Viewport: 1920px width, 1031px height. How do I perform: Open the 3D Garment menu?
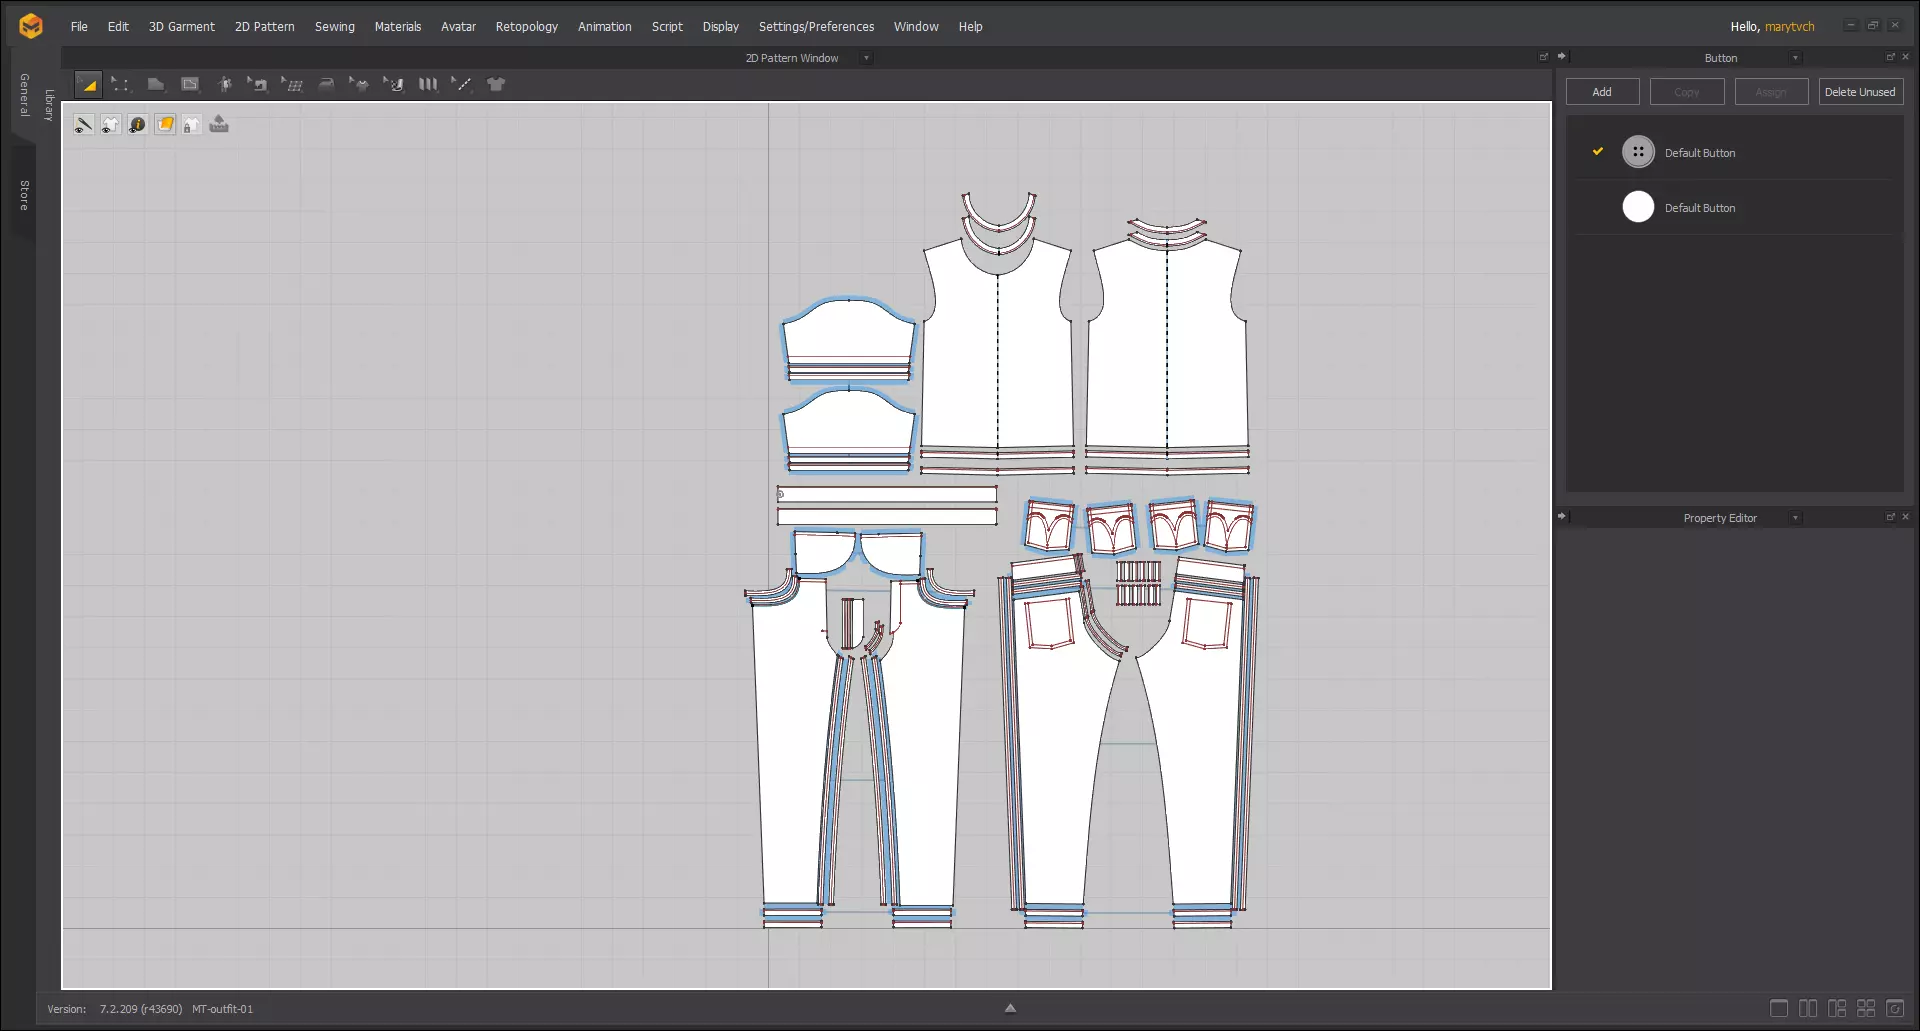(181, 27)
